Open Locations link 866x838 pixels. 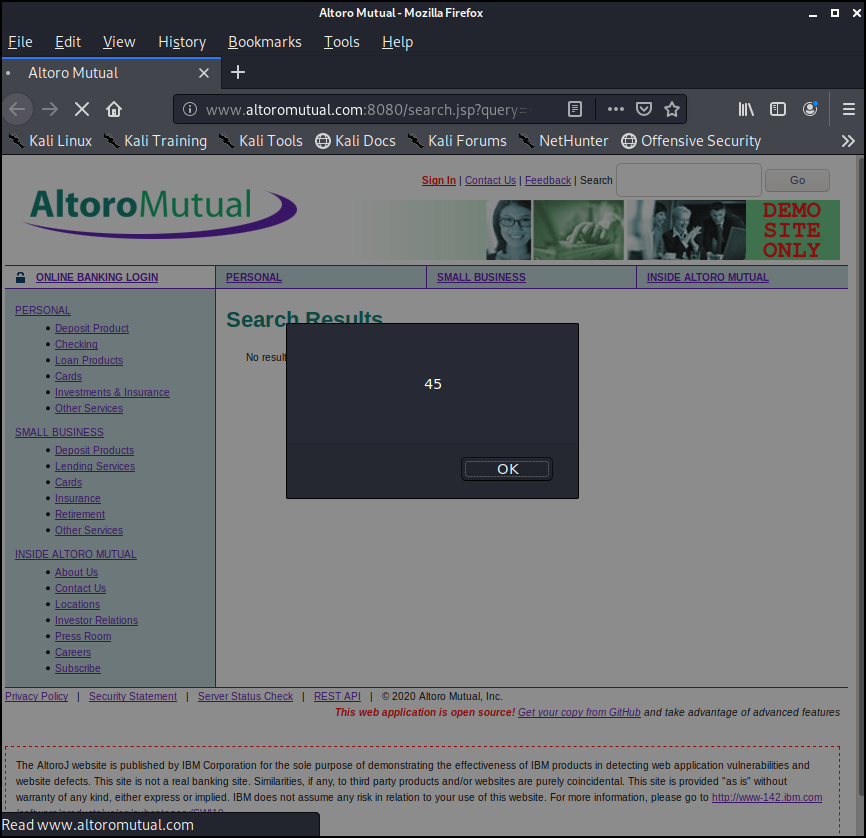point(77,604)
